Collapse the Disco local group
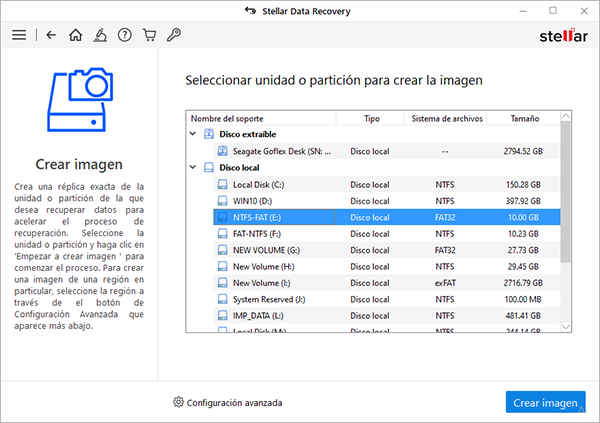Image resolution: width=600 pixels, height=423 pixels. click(192, 167)
